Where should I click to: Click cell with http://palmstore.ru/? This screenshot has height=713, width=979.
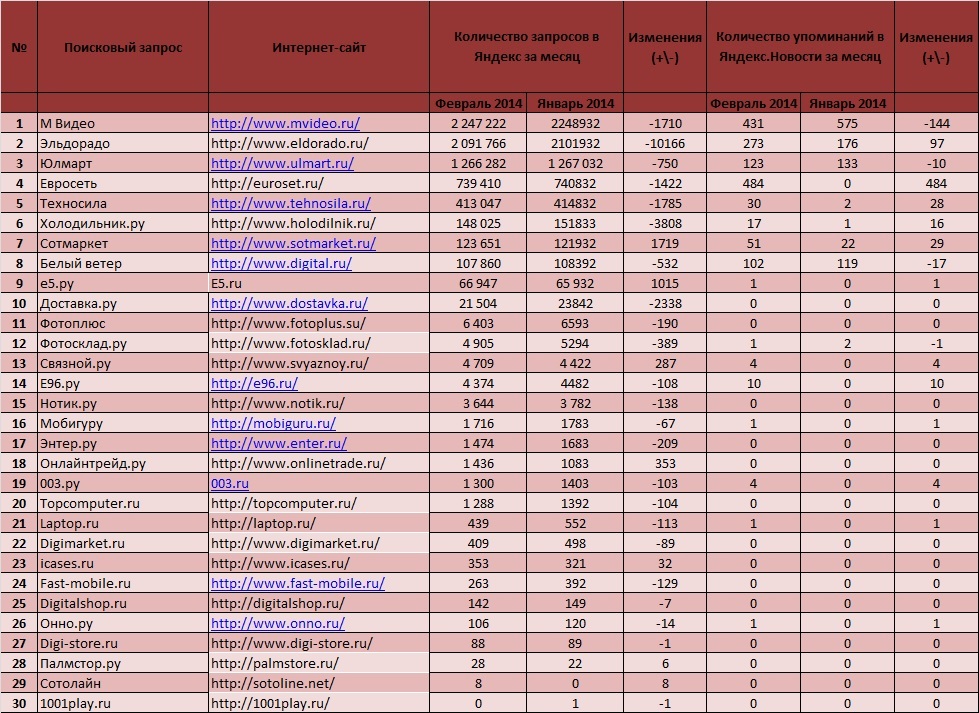pos(319,663)
